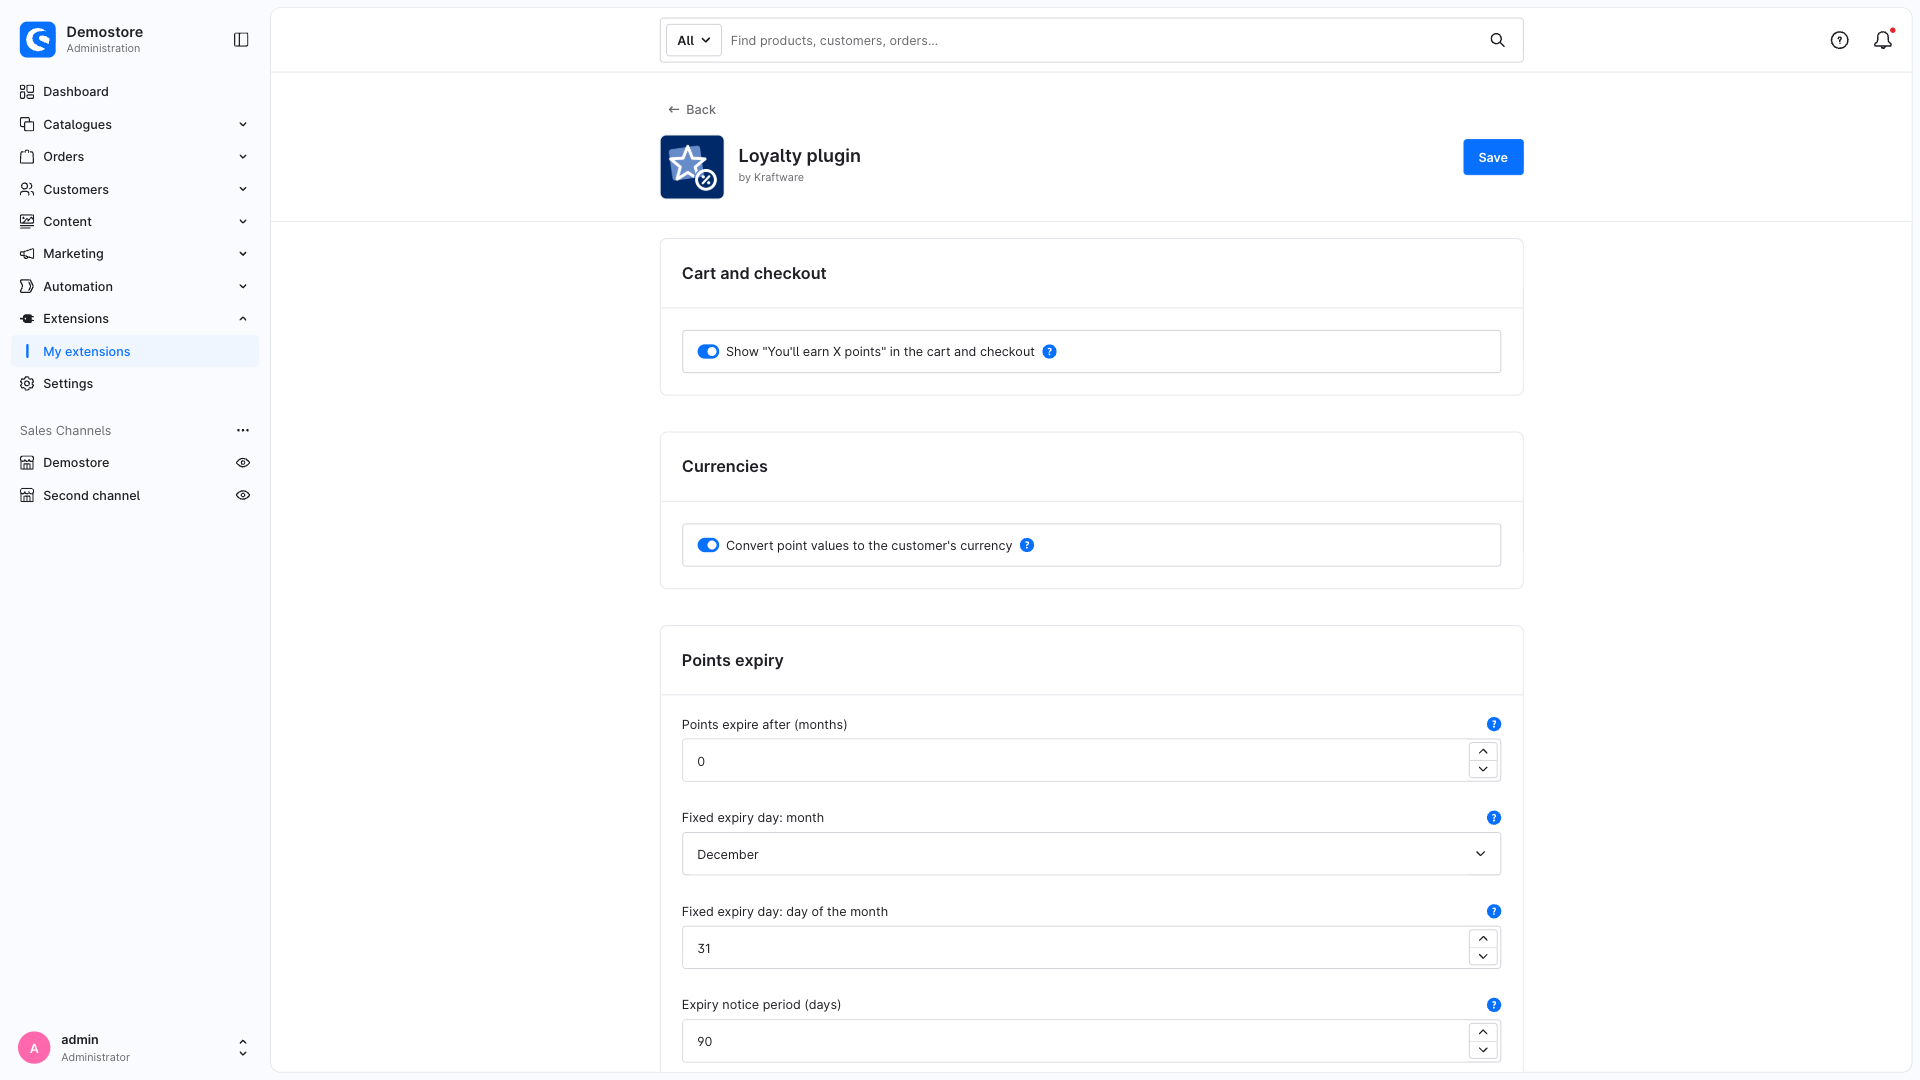Expand the Catalogues menu chevron
Viewport: 1920px width, 1080px height.
[243, 124]
